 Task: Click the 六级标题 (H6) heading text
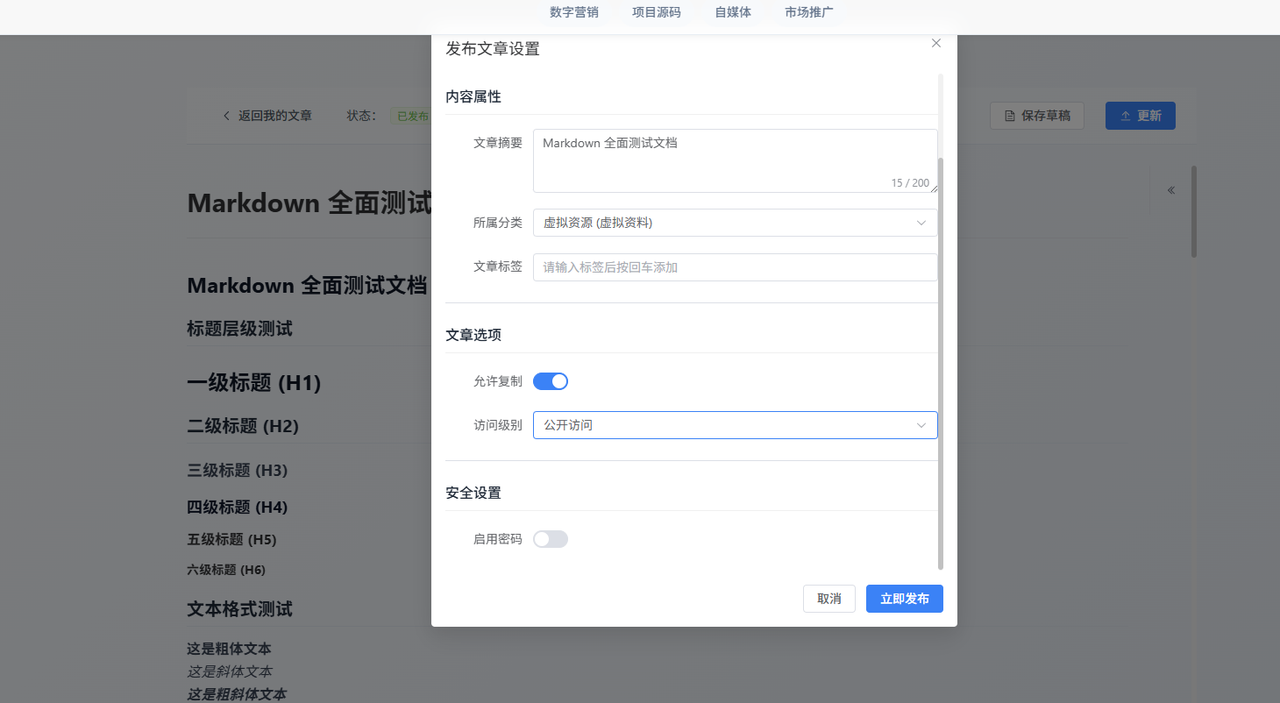(226, 570)
